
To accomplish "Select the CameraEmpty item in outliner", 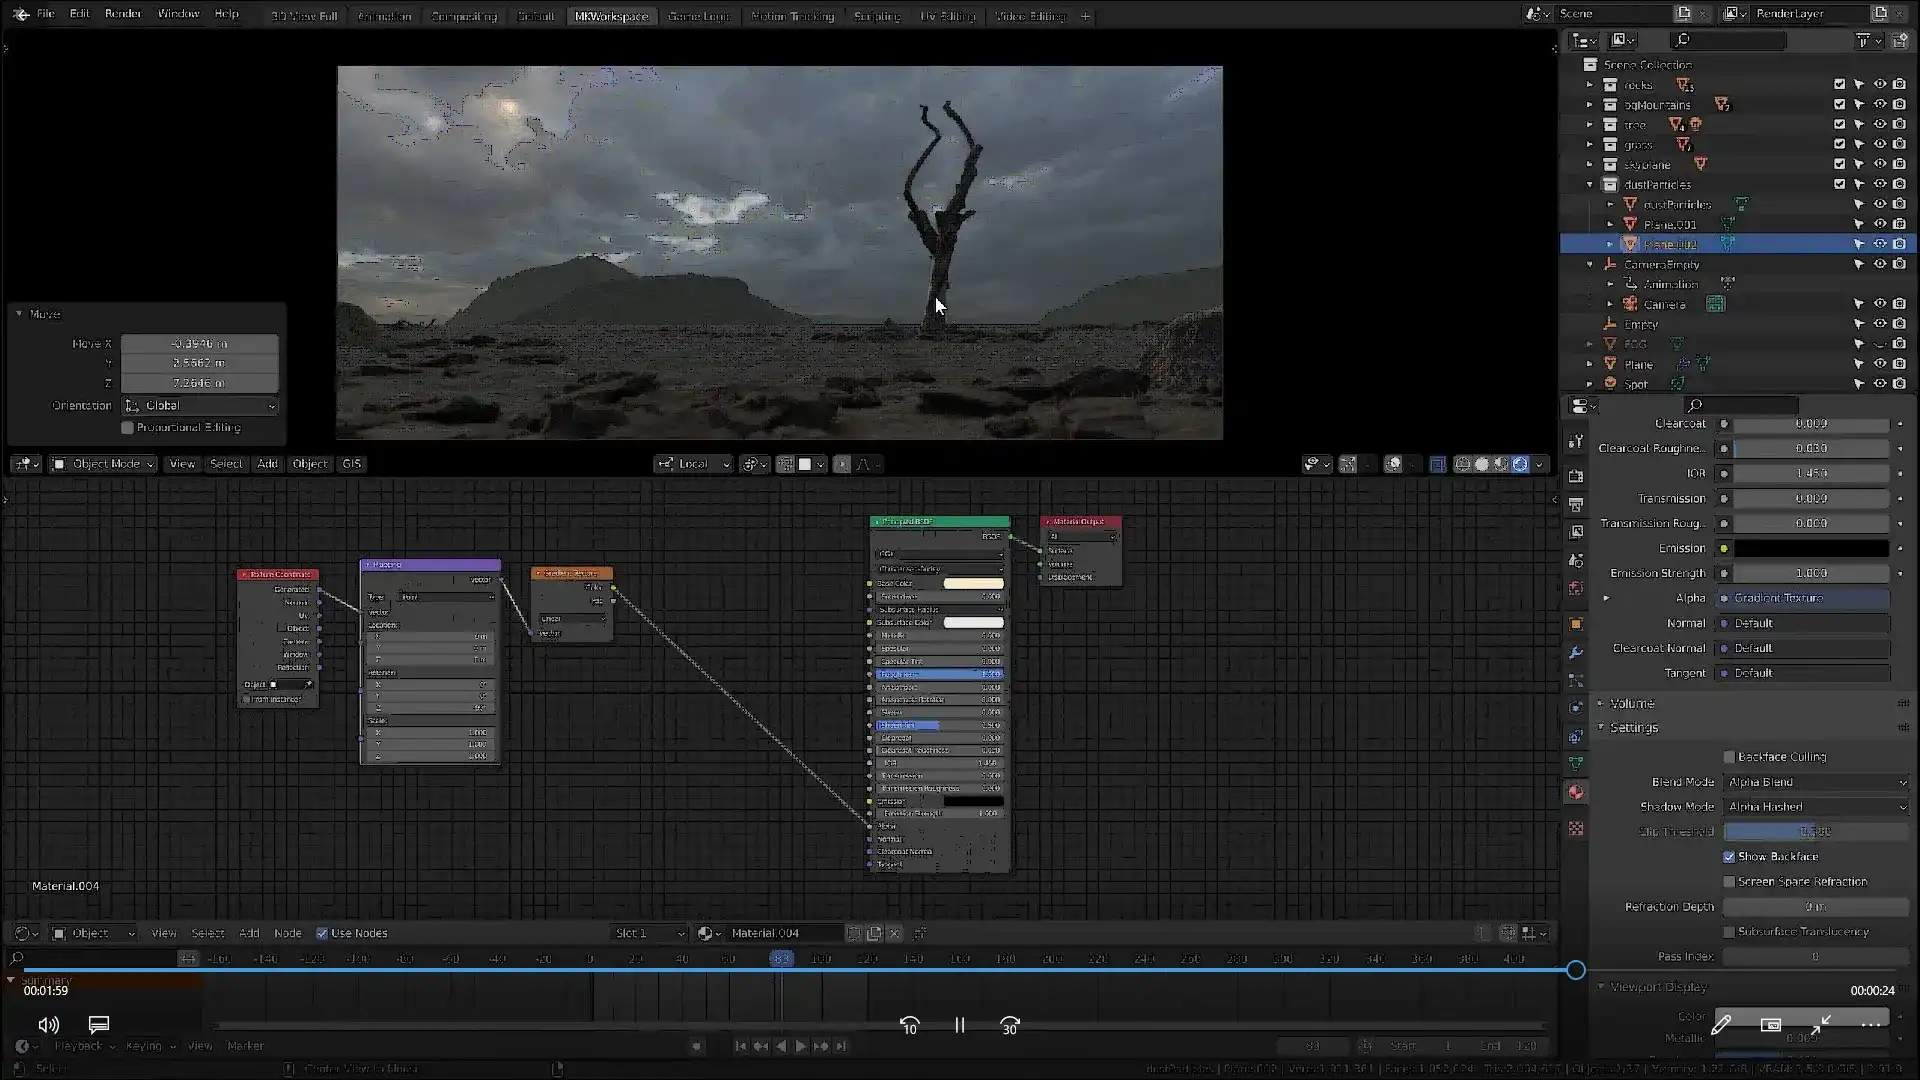I will [1661, 264].
